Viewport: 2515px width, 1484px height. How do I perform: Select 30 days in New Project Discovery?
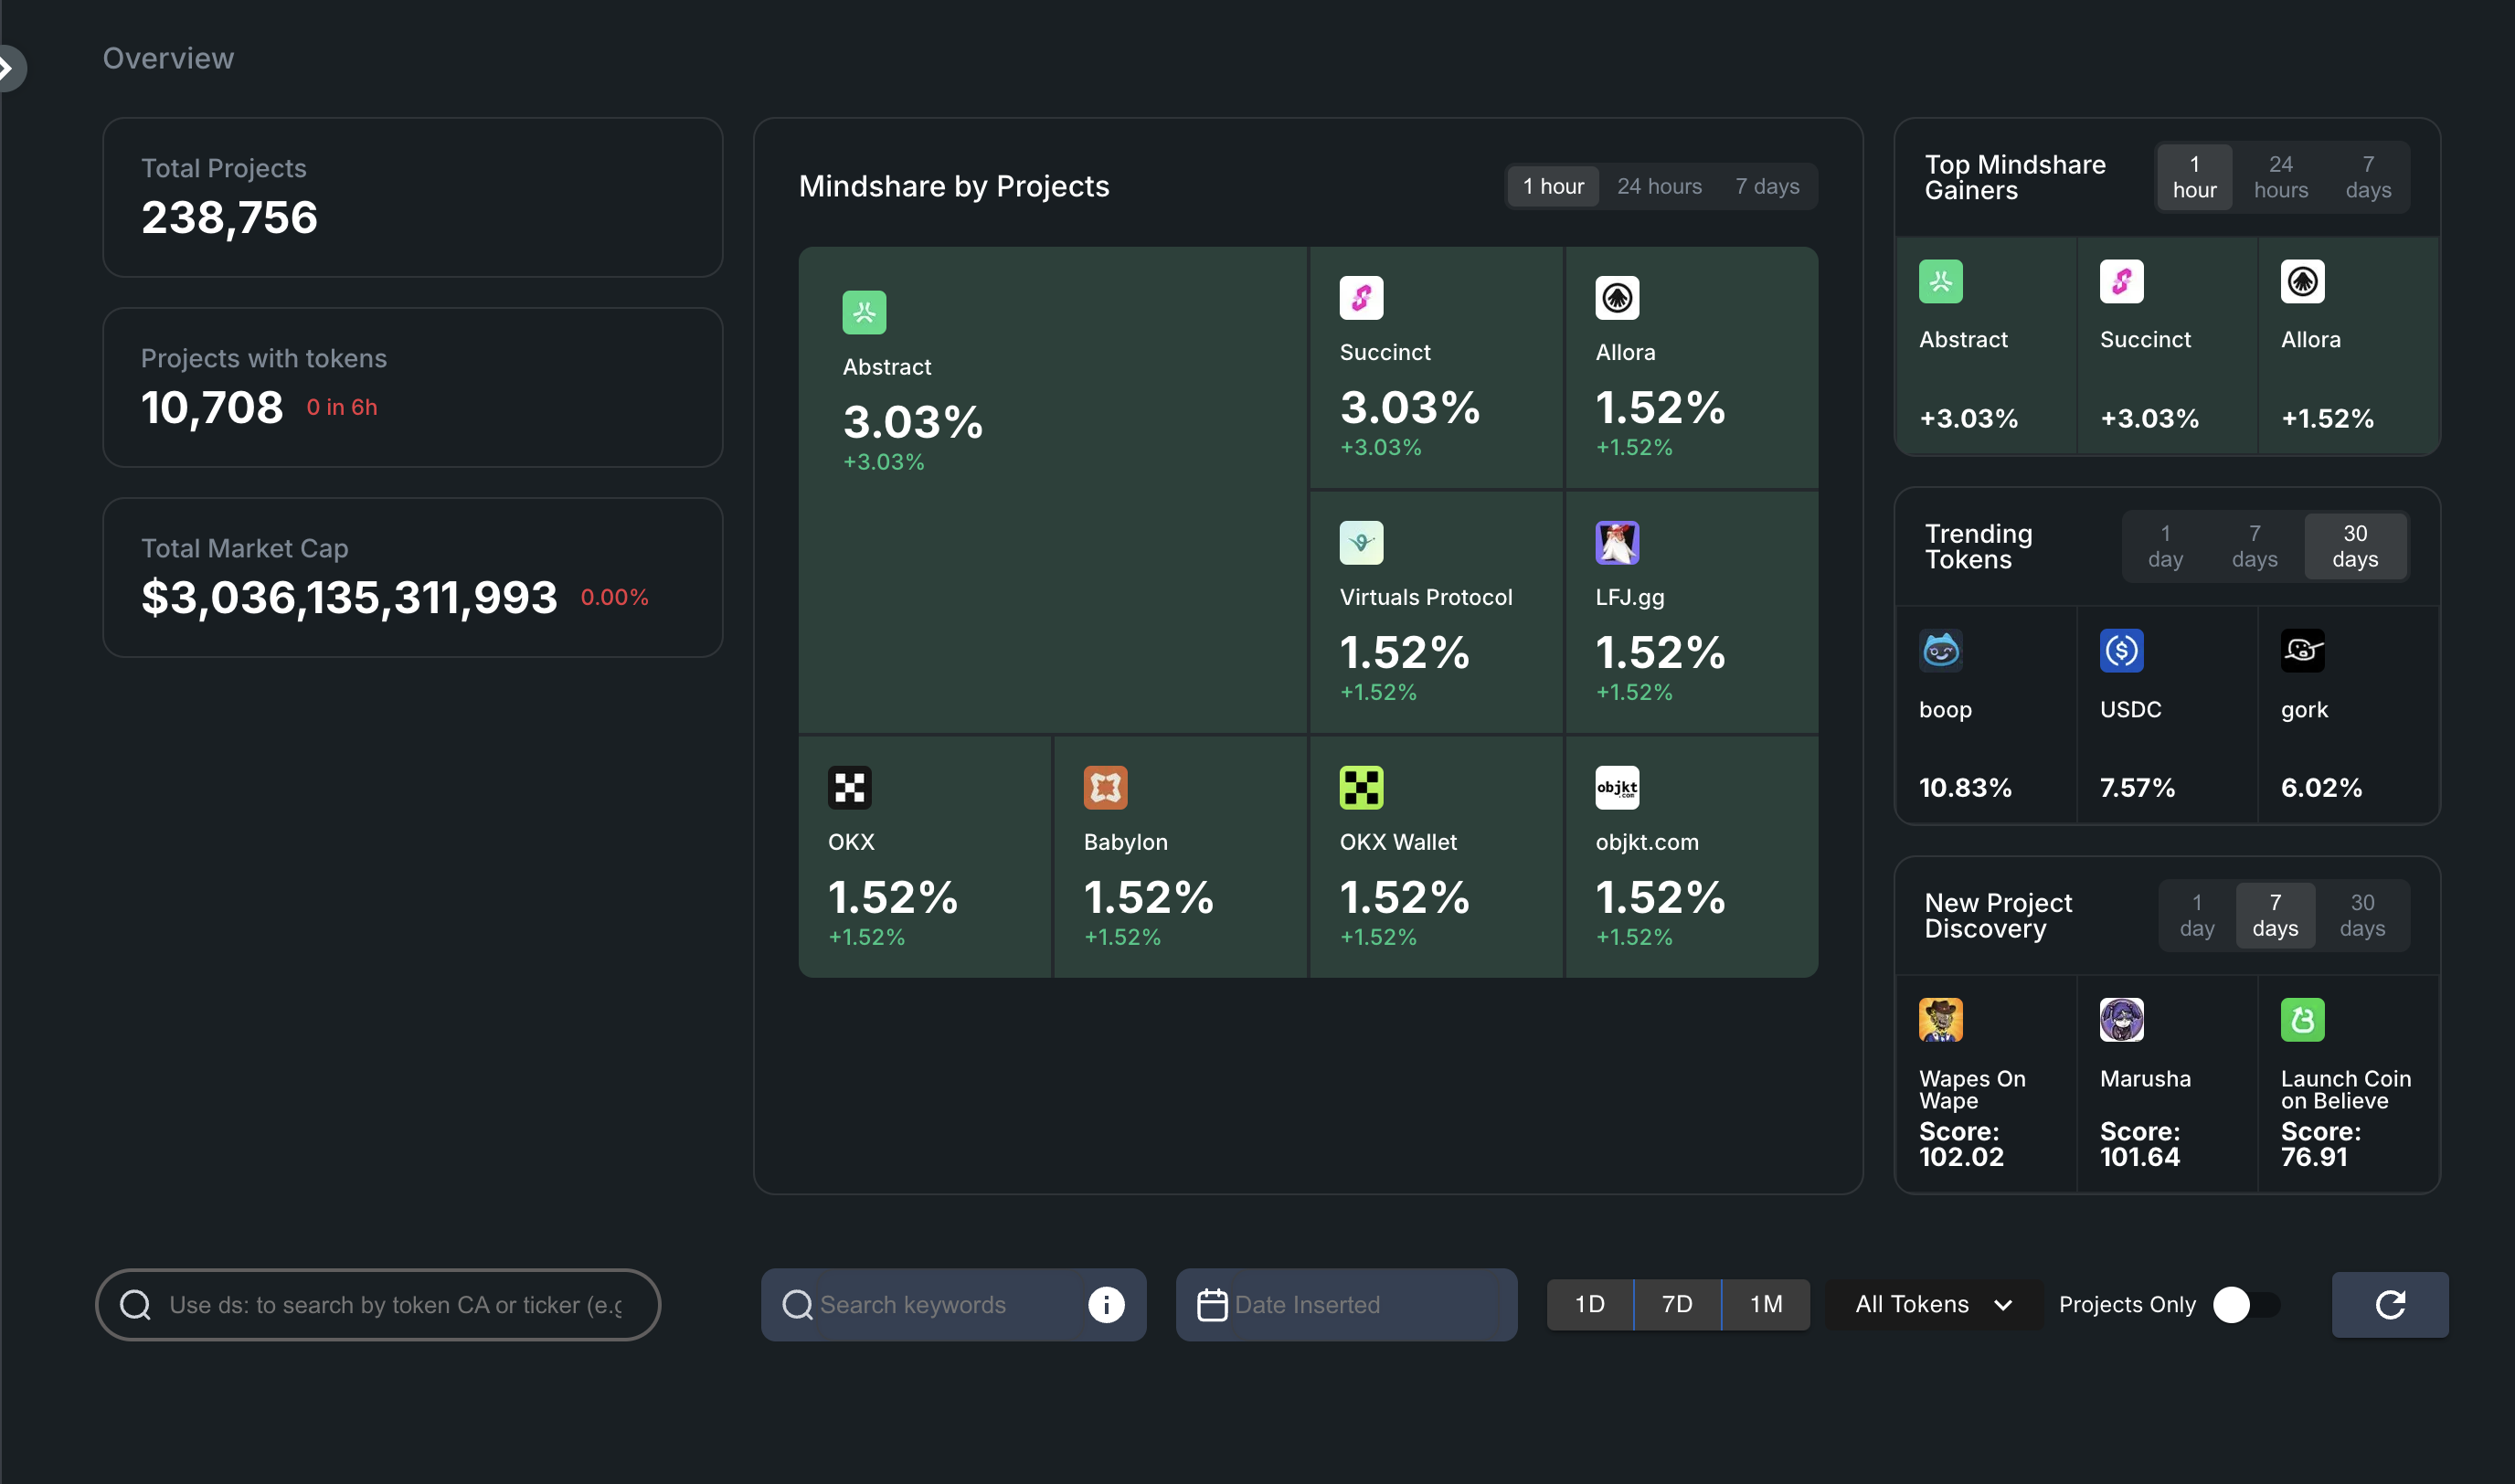point(2362,915)
